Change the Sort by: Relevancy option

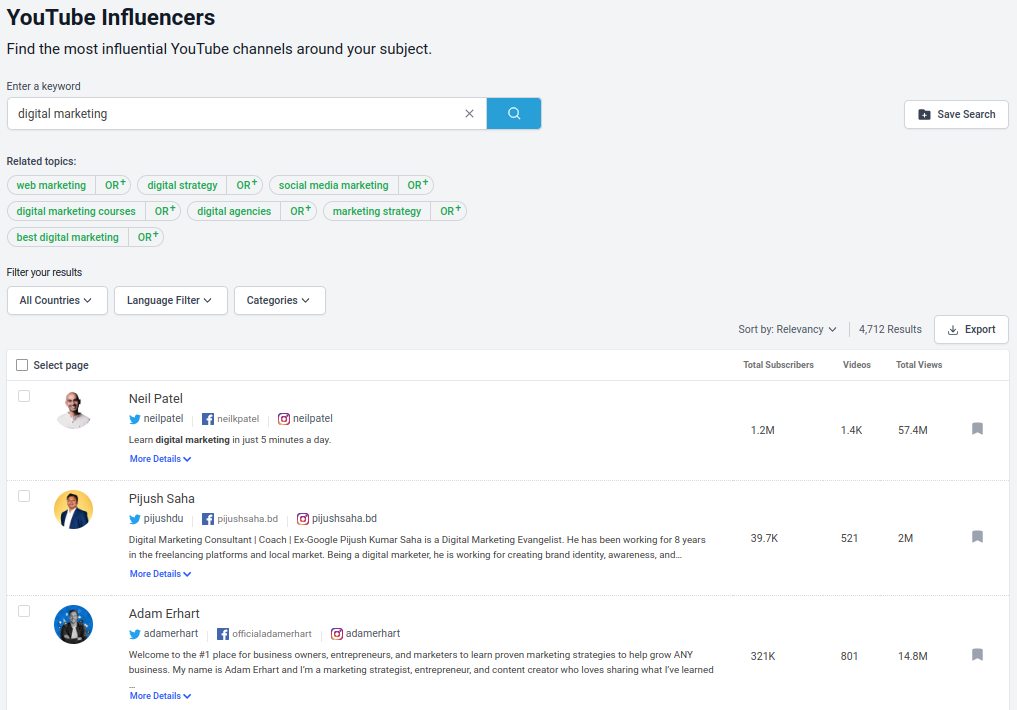pyautogui.click(x=787, y=329)
